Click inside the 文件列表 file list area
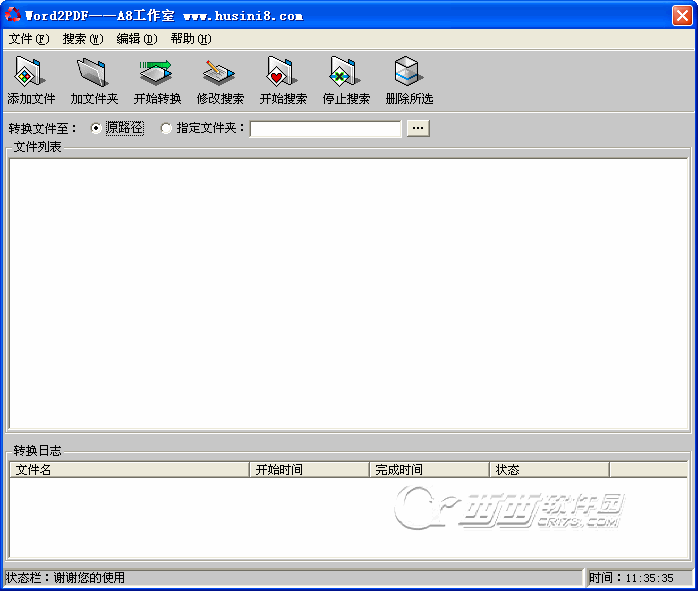The image size is (698, 591). (349, 294)
